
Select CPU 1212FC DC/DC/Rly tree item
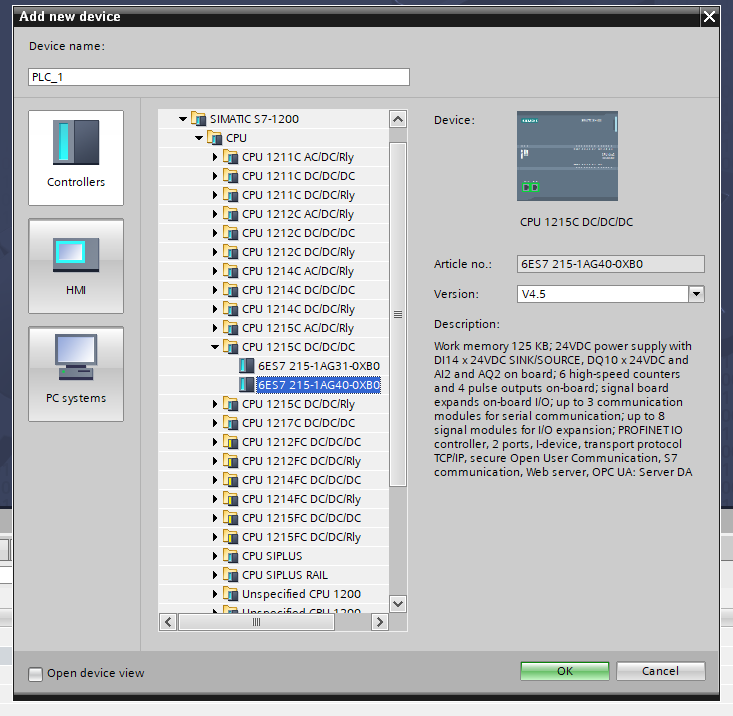(x=301, y=461)
